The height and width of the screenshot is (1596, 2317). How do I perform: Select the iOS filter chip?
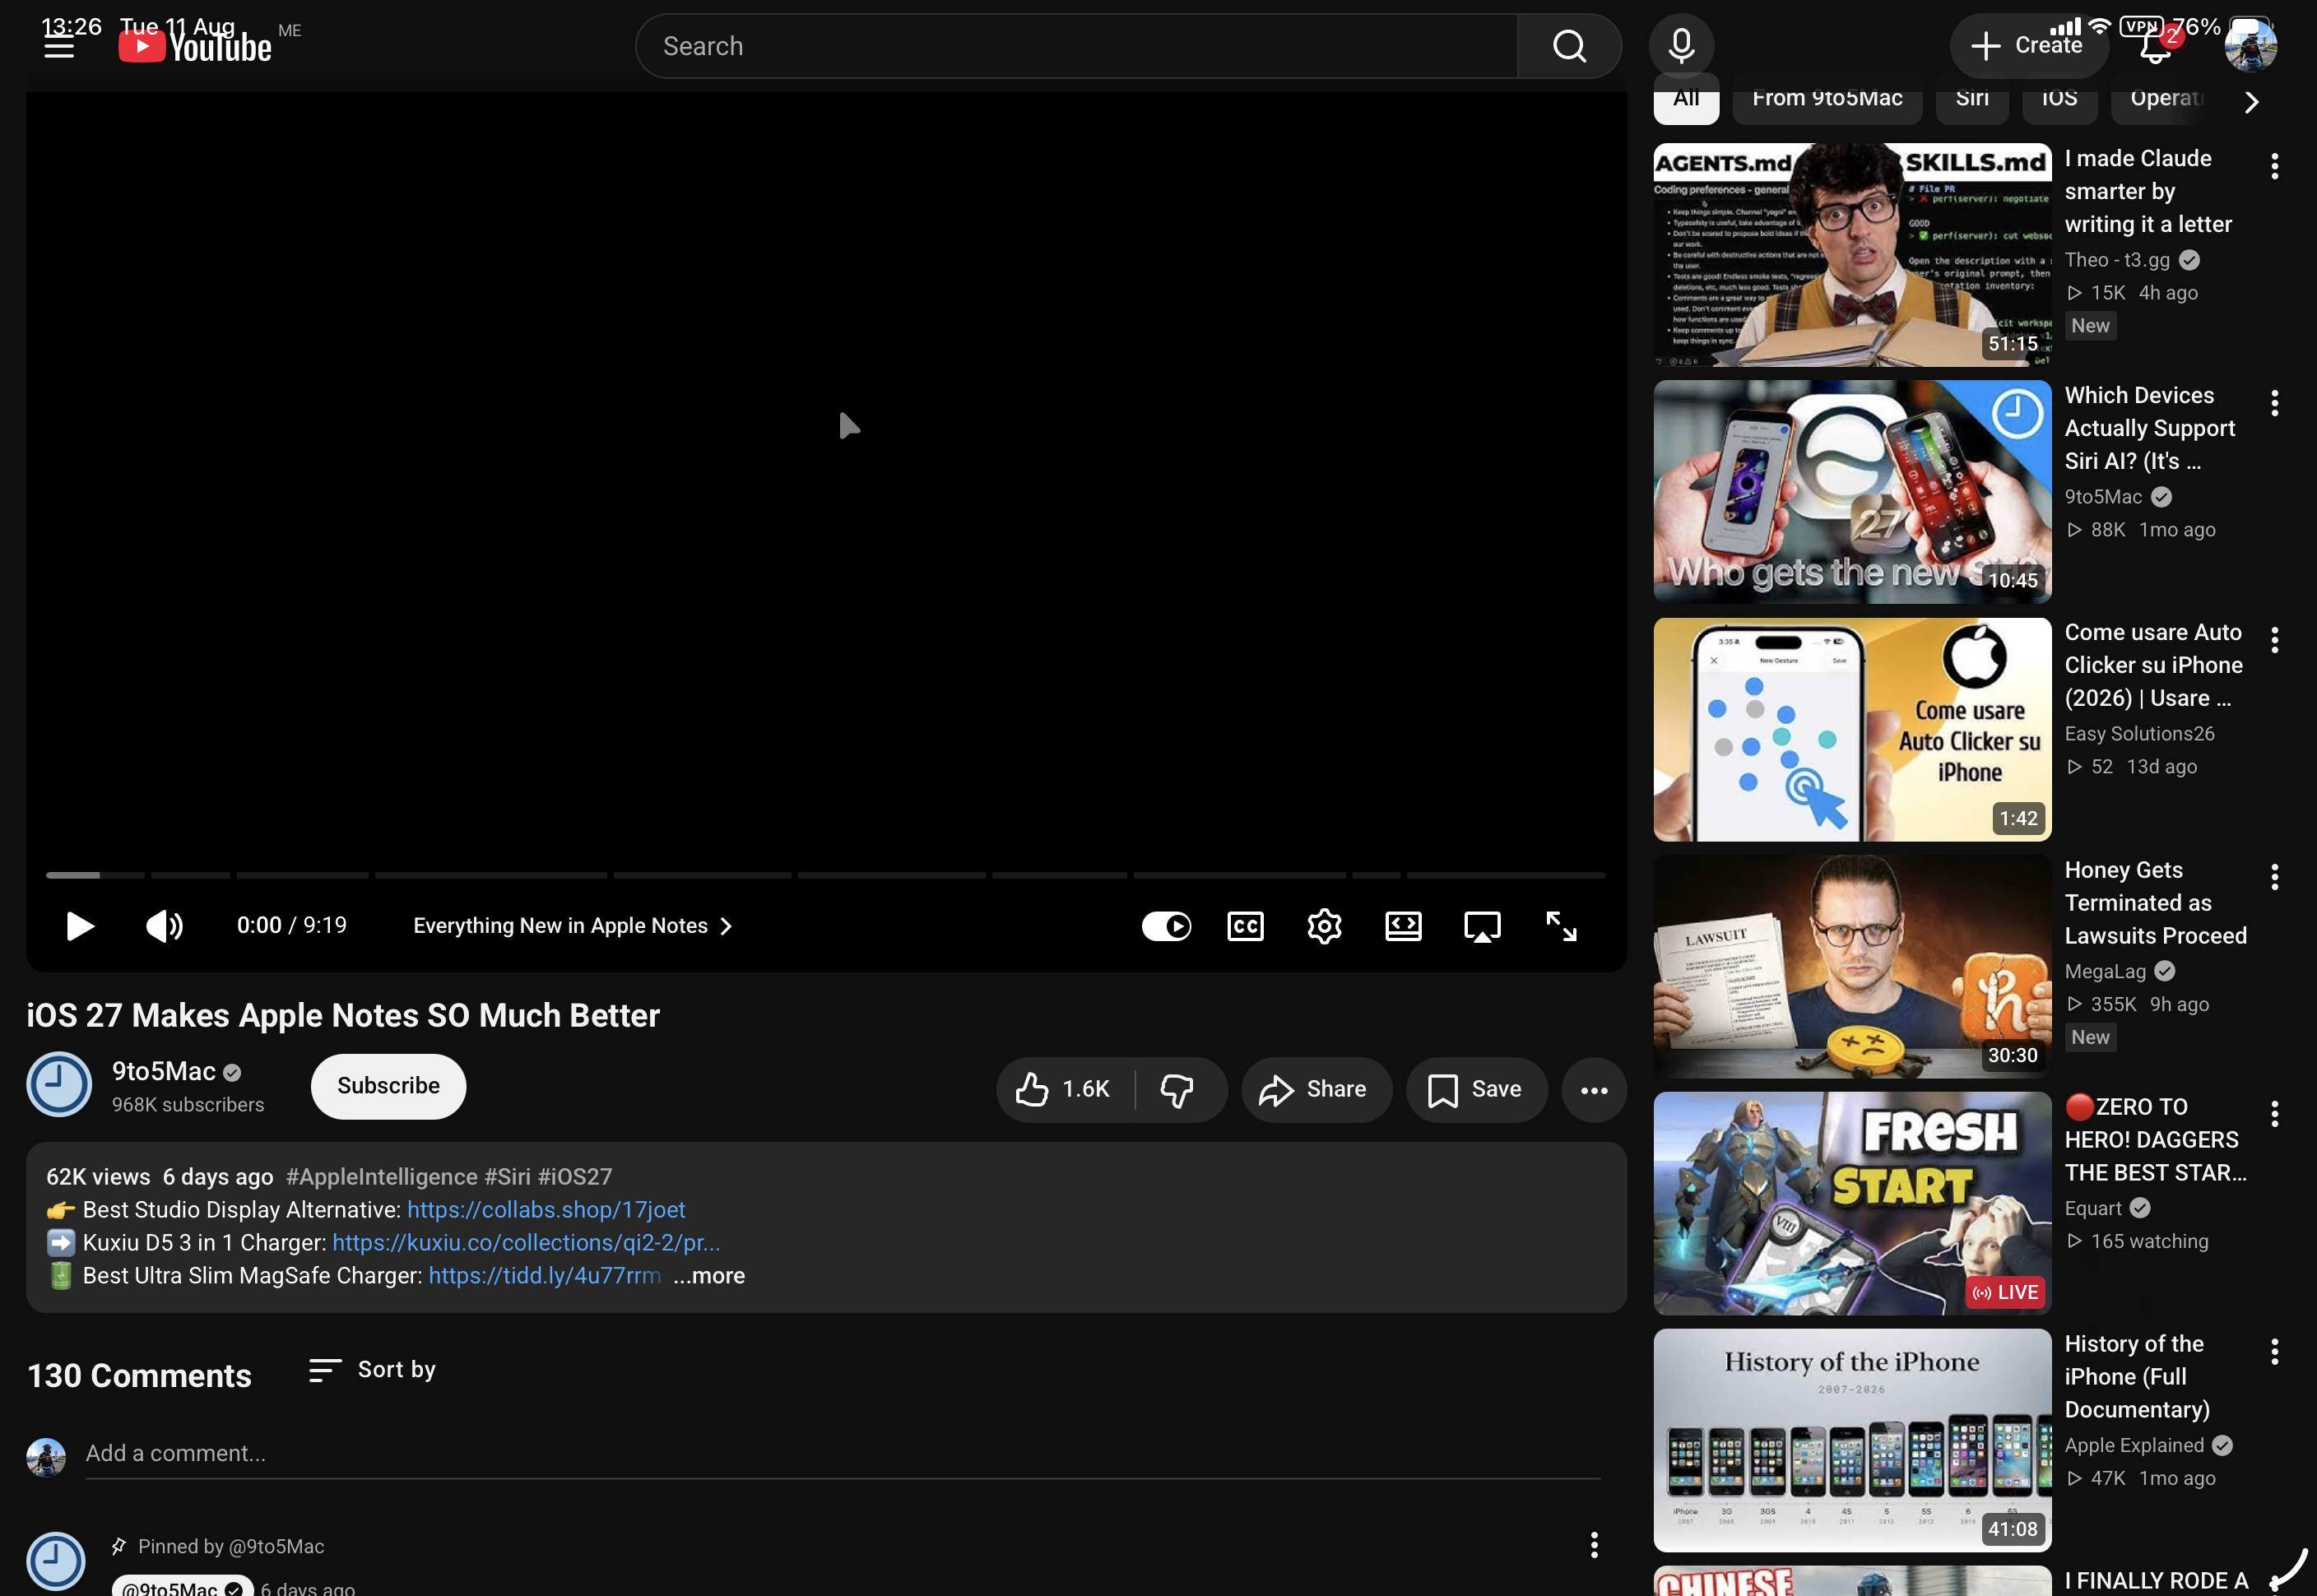pyautogui.click(x=2059, y=99)
